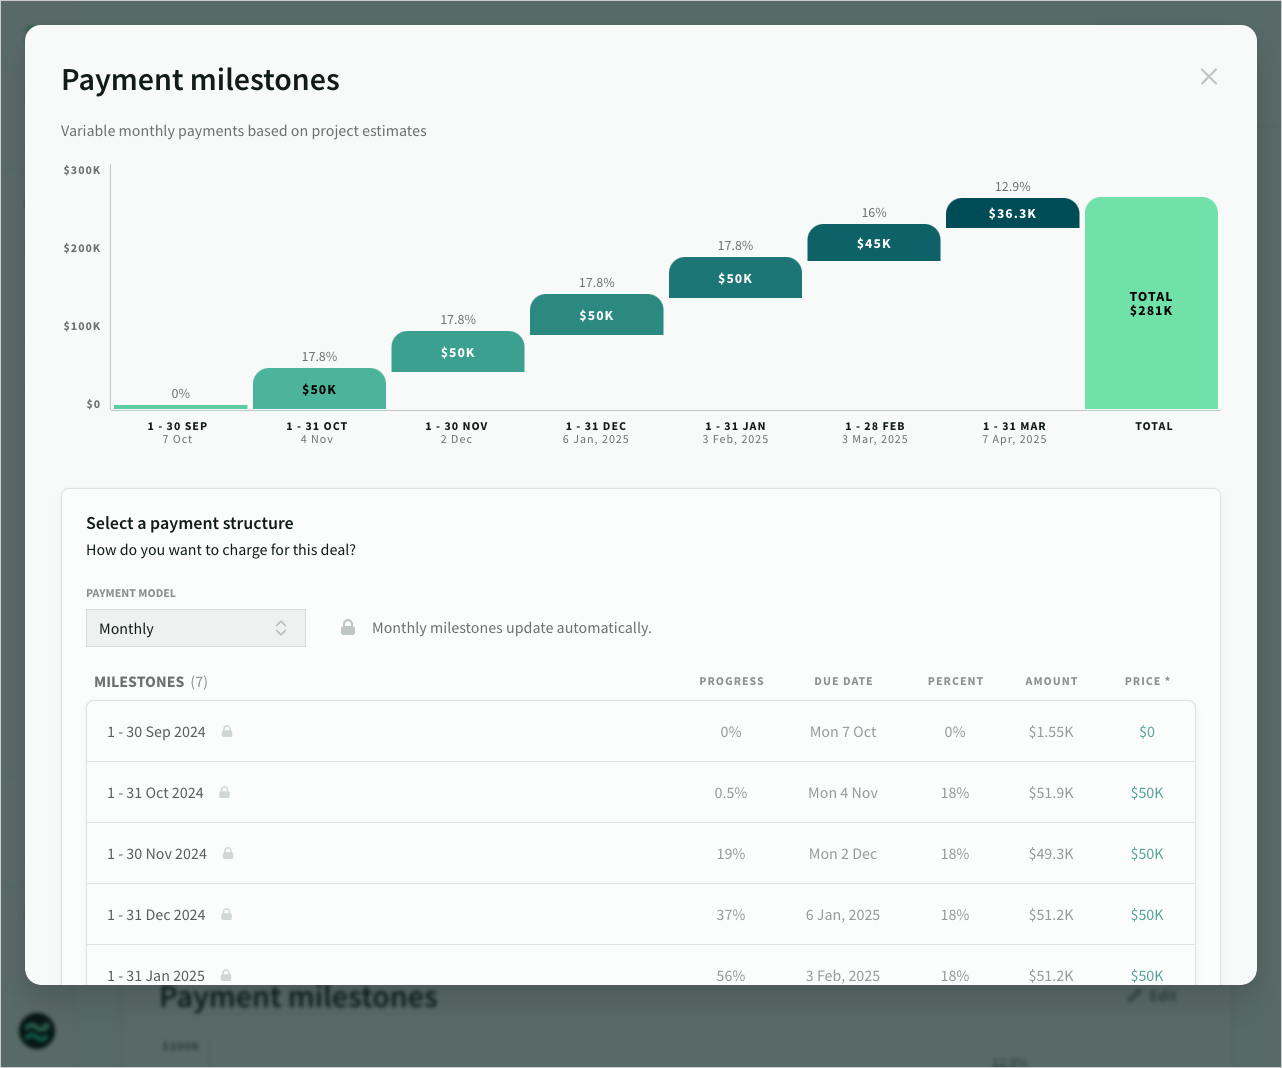Click the 16% label above February bar
This screenshot has height=1068, width=1282.
click(x=874, y=213)
